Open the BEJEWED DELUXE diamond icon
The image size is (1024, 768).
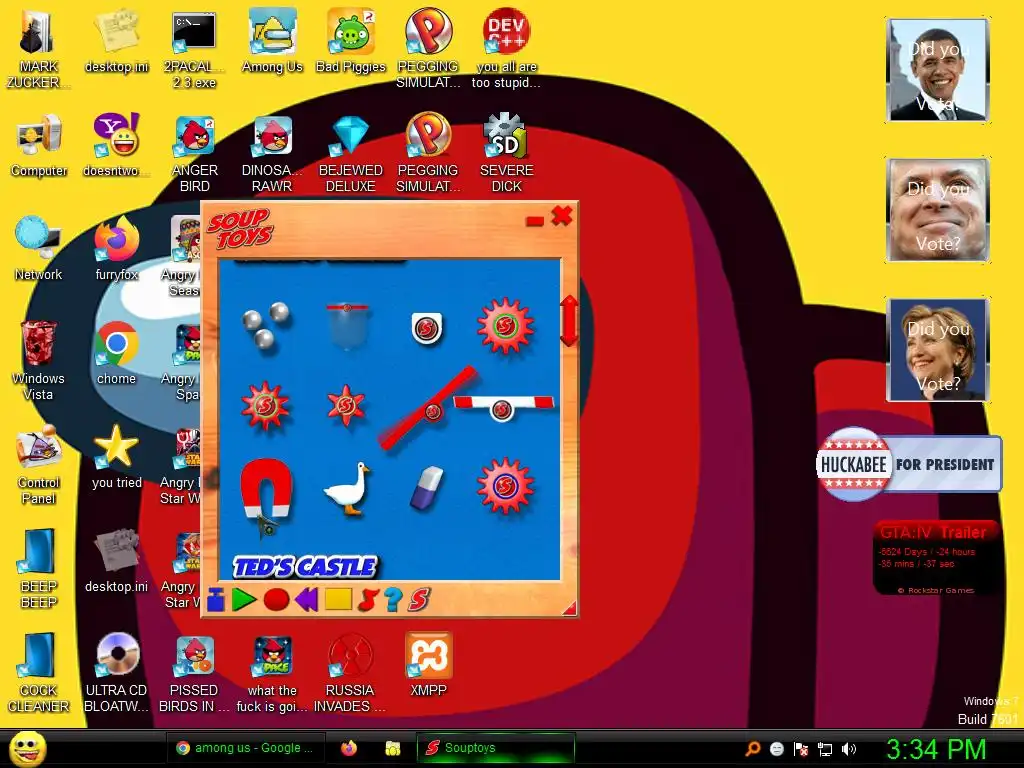351,154
